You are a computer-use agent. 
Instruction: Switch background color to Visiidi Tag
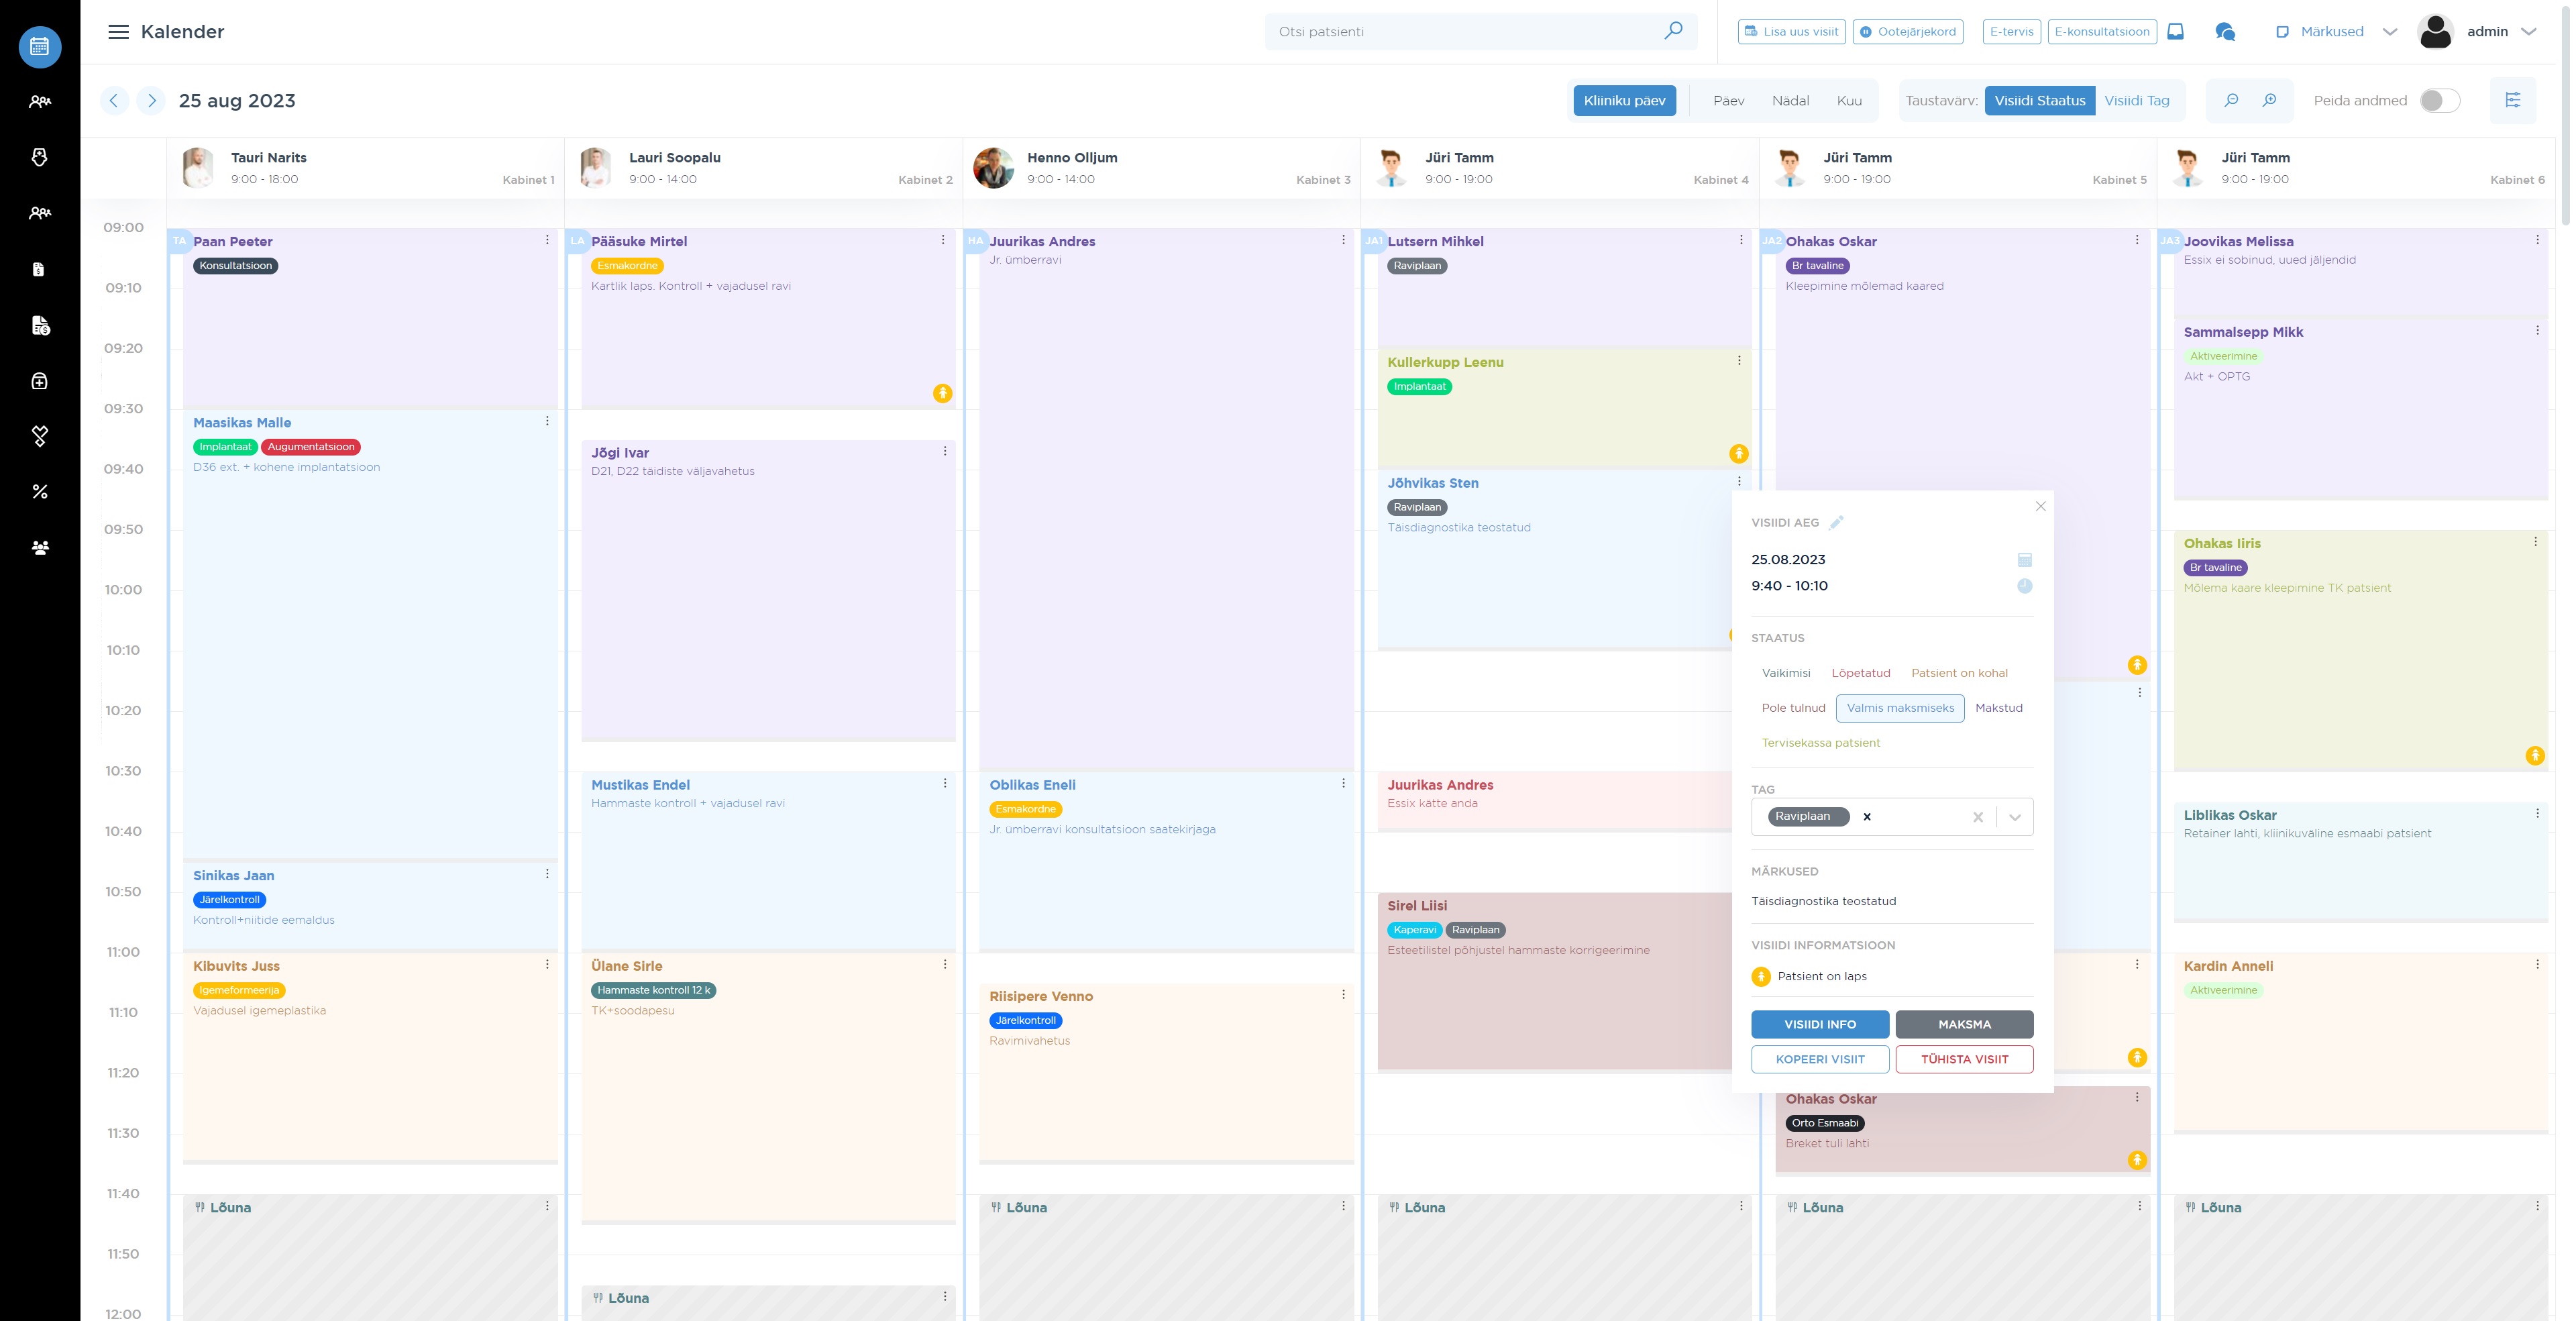pos(2136,100)
